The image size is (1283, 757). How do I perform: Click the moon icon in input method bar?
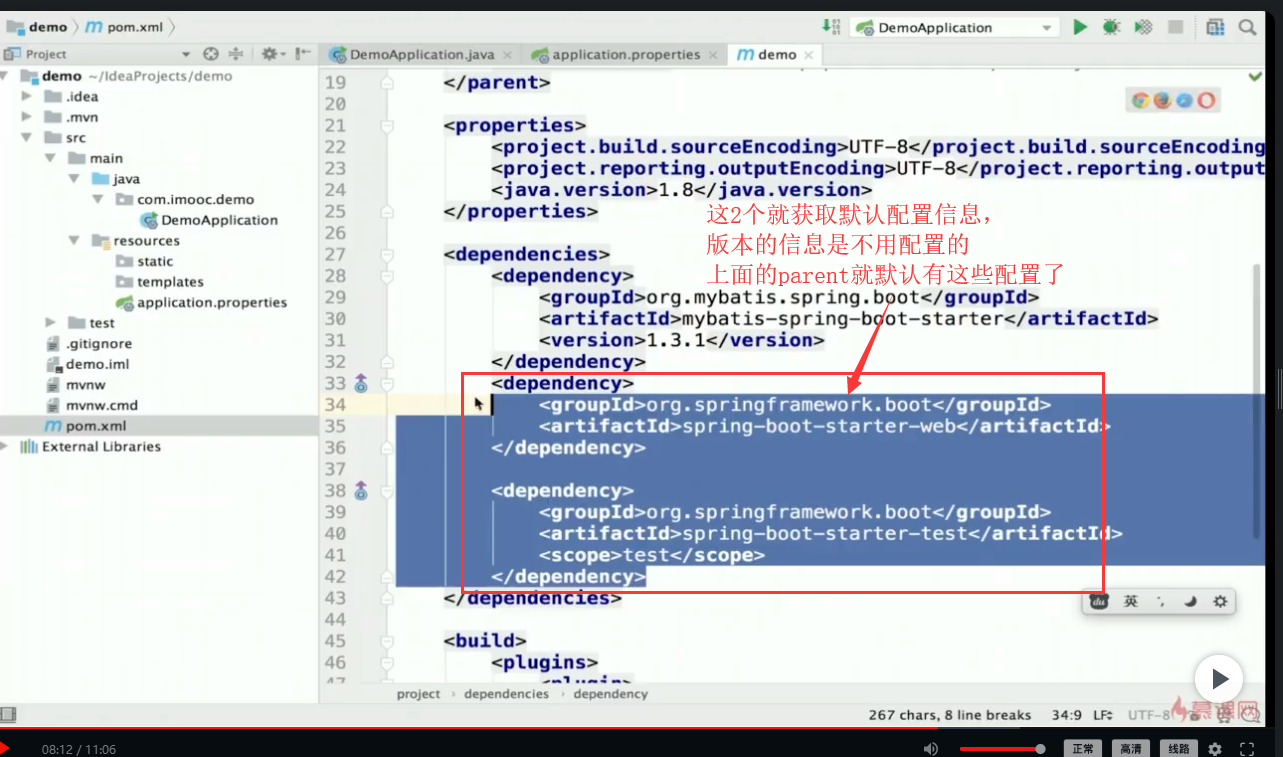[1190, 602]
